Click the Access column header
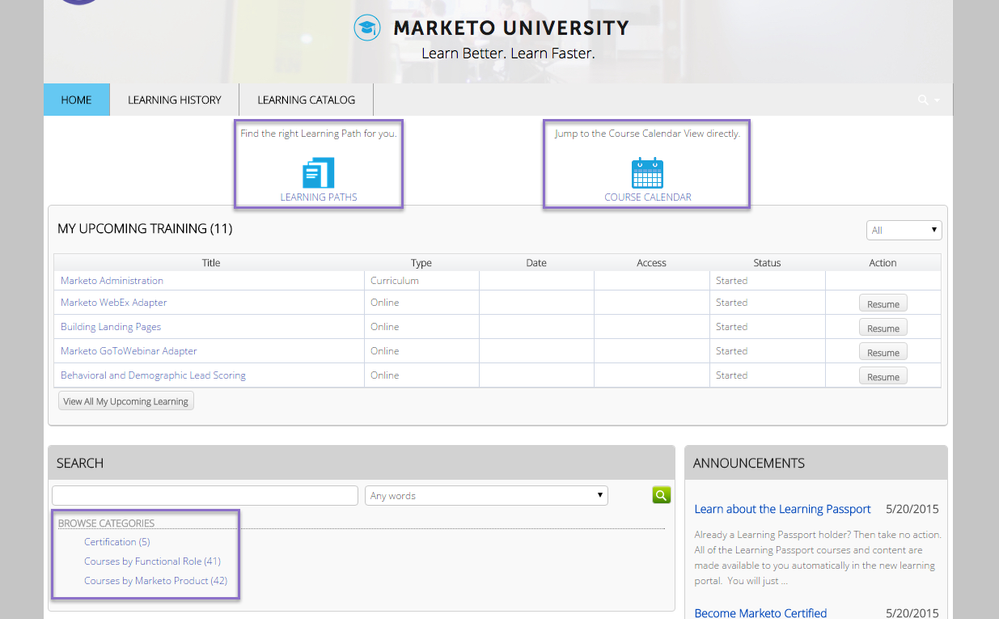This screenshot has width=999, height=619. coord(651,262)
